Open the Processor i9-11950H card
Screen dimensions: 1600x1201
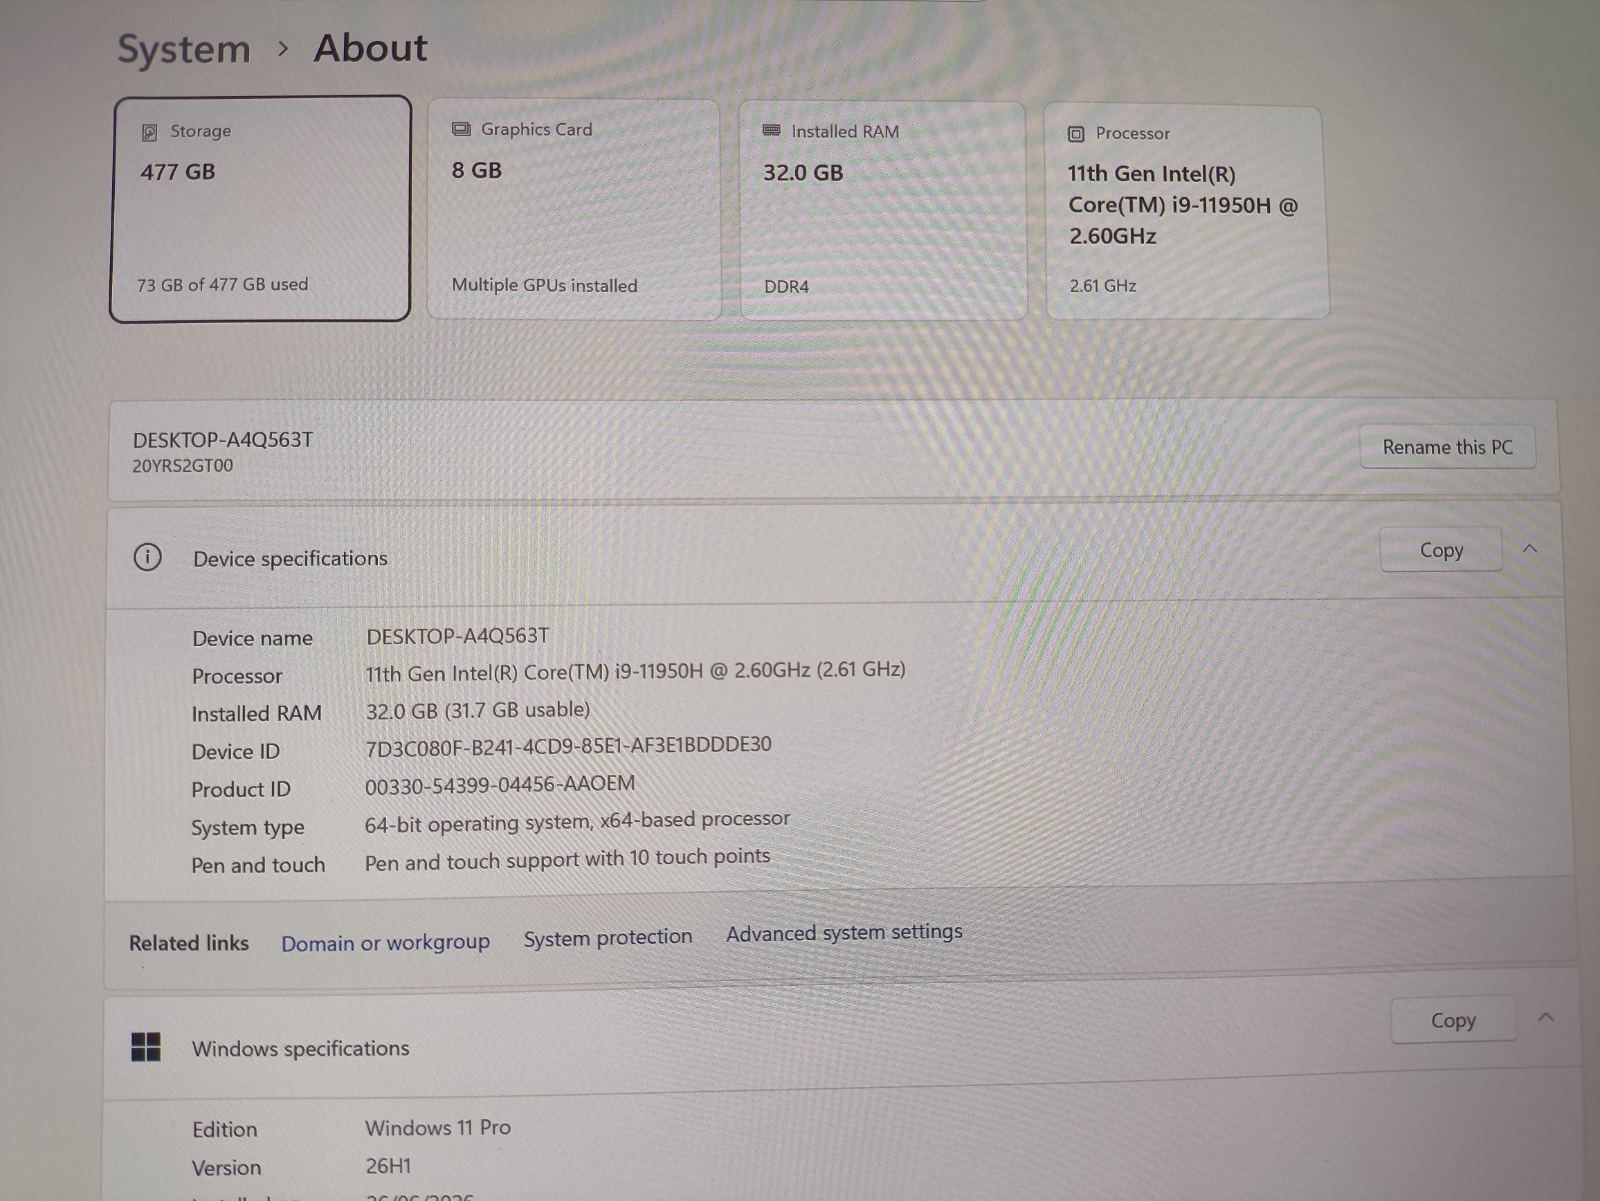(x=1186, y=212)
